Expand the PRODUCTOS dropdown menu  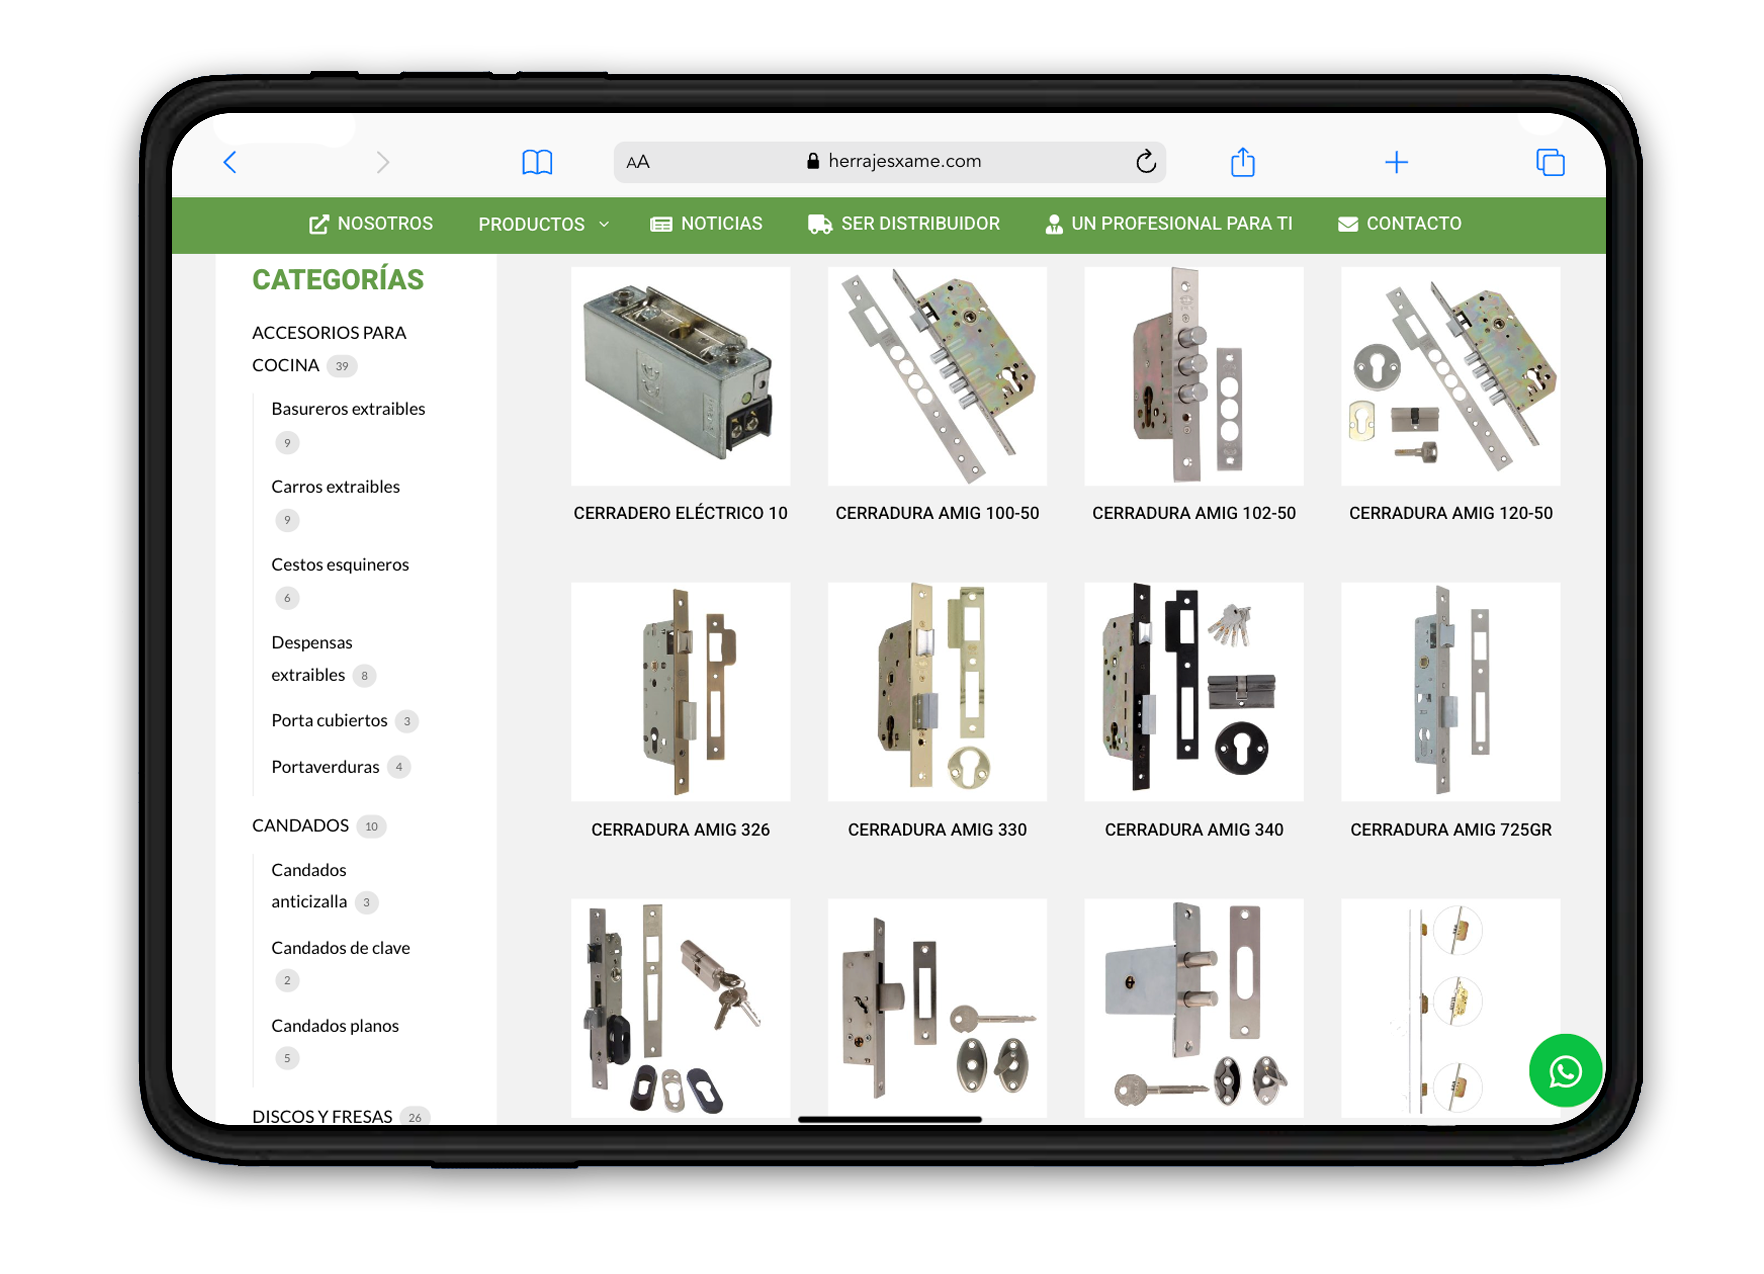pyautogui.click(x=543, y=224)
